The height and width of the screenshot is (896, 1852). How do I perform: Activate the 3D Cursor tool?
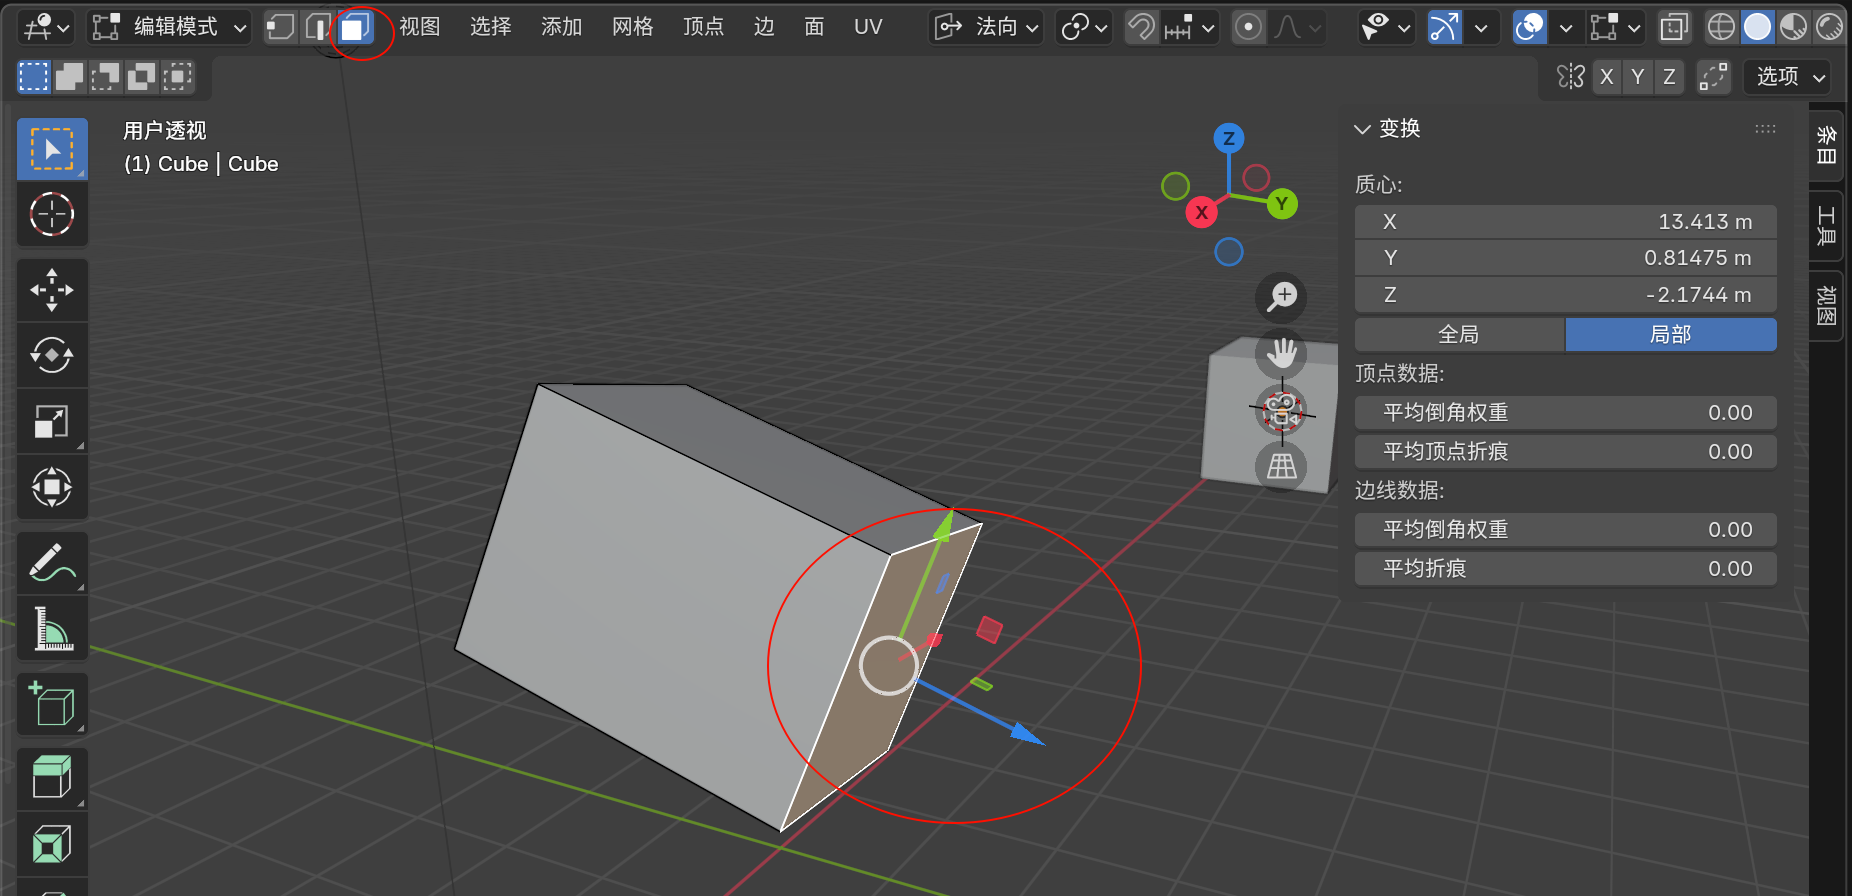click(52, 214)
